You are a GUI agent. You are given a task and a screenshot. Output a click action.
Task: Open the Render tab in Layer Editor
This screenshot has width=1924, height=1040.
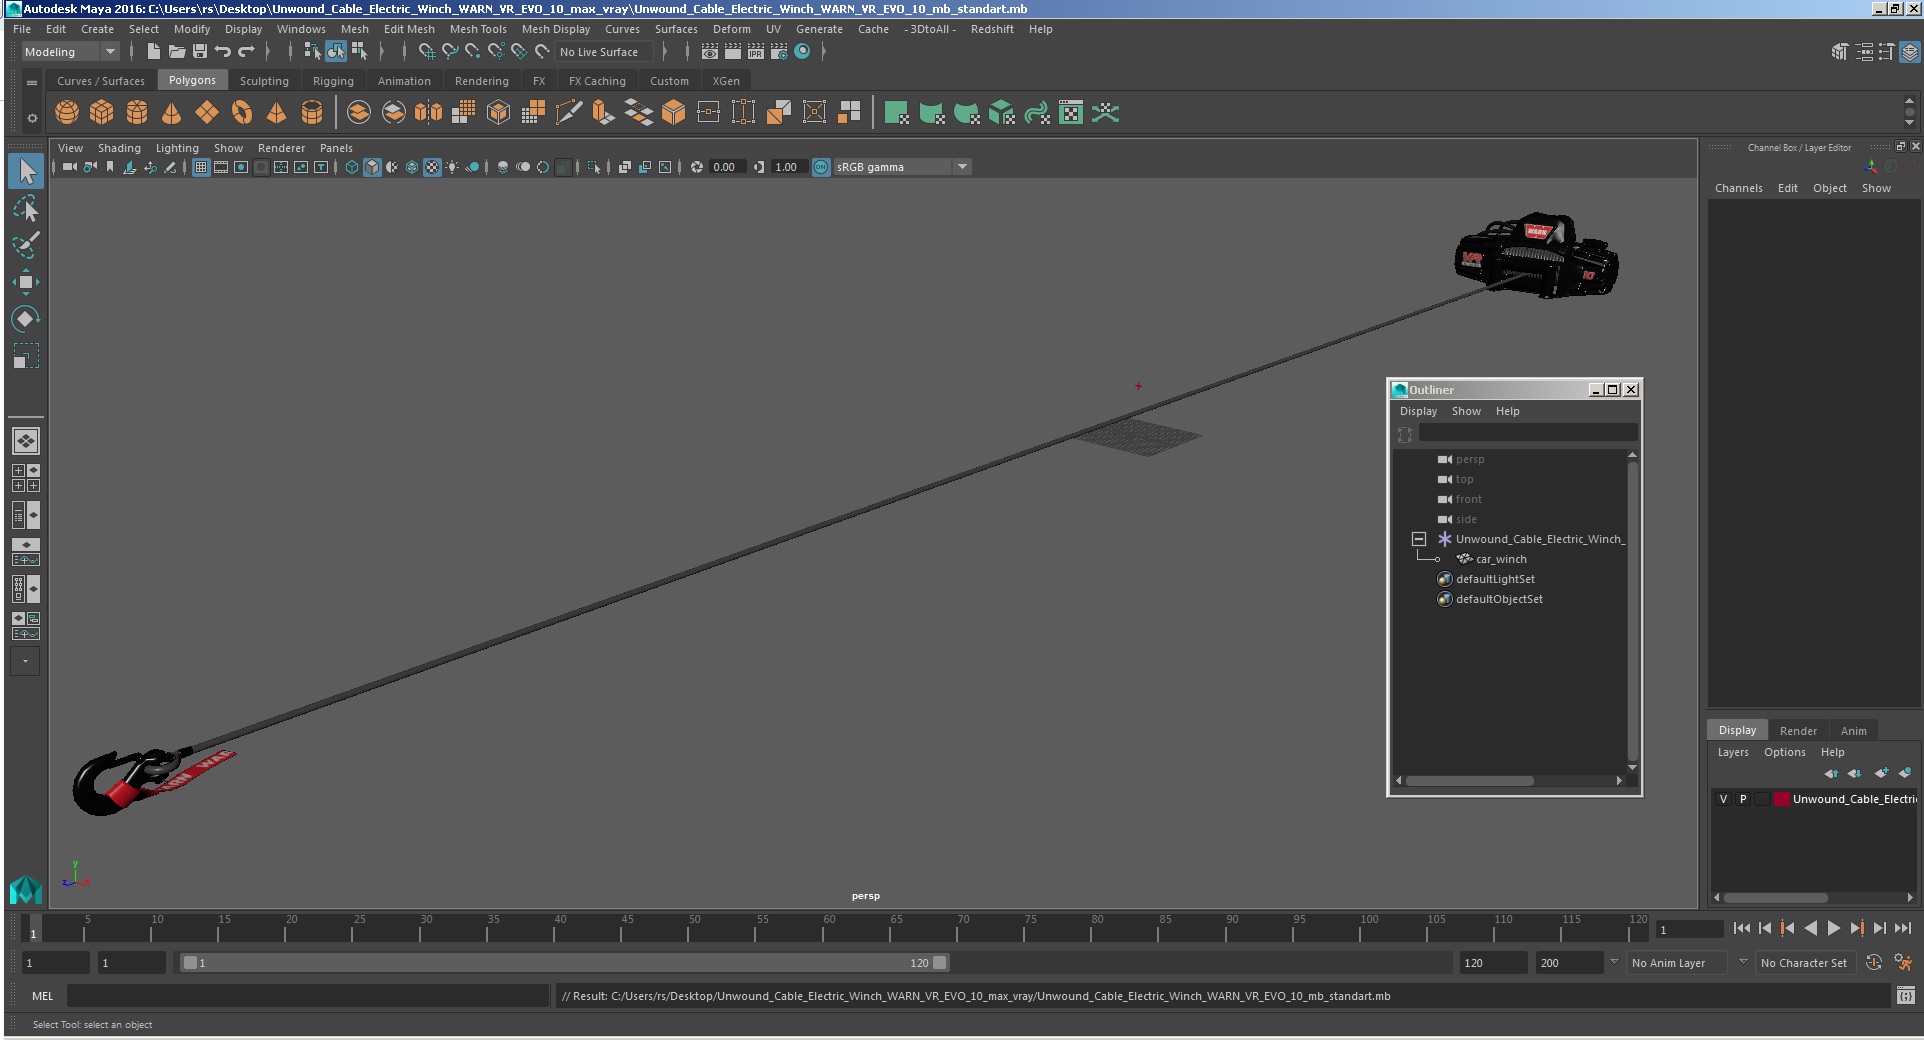pyautogui.click(x=1798, y=731)
